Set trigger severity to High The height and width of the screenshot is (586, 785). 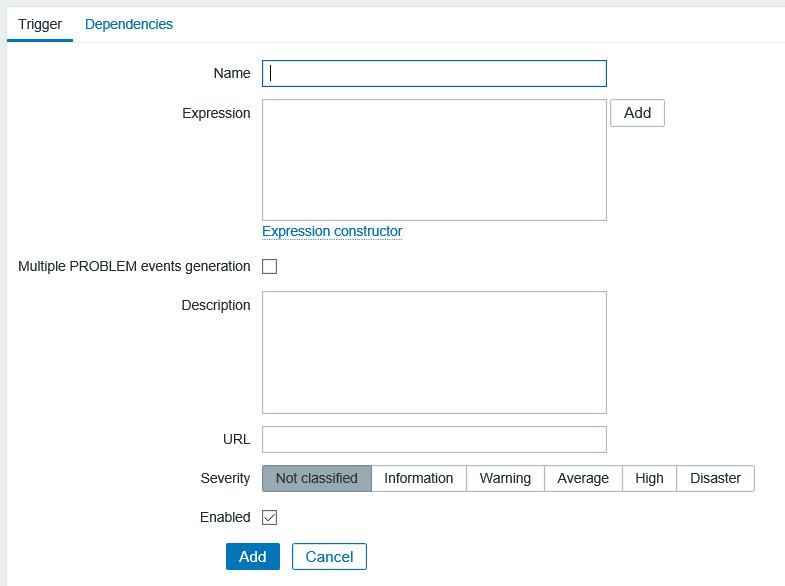pos(649,478)
